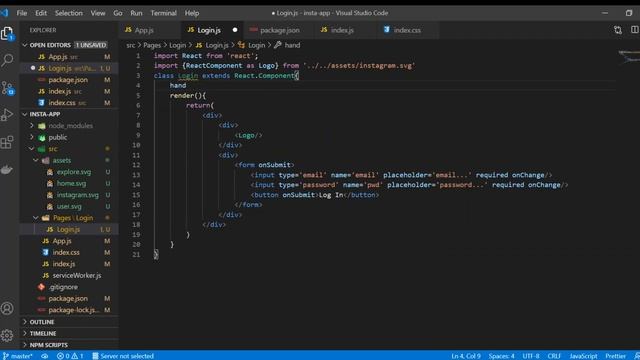640x360 pixels.
Task: Open Run and Debug view
Action: 7,115
